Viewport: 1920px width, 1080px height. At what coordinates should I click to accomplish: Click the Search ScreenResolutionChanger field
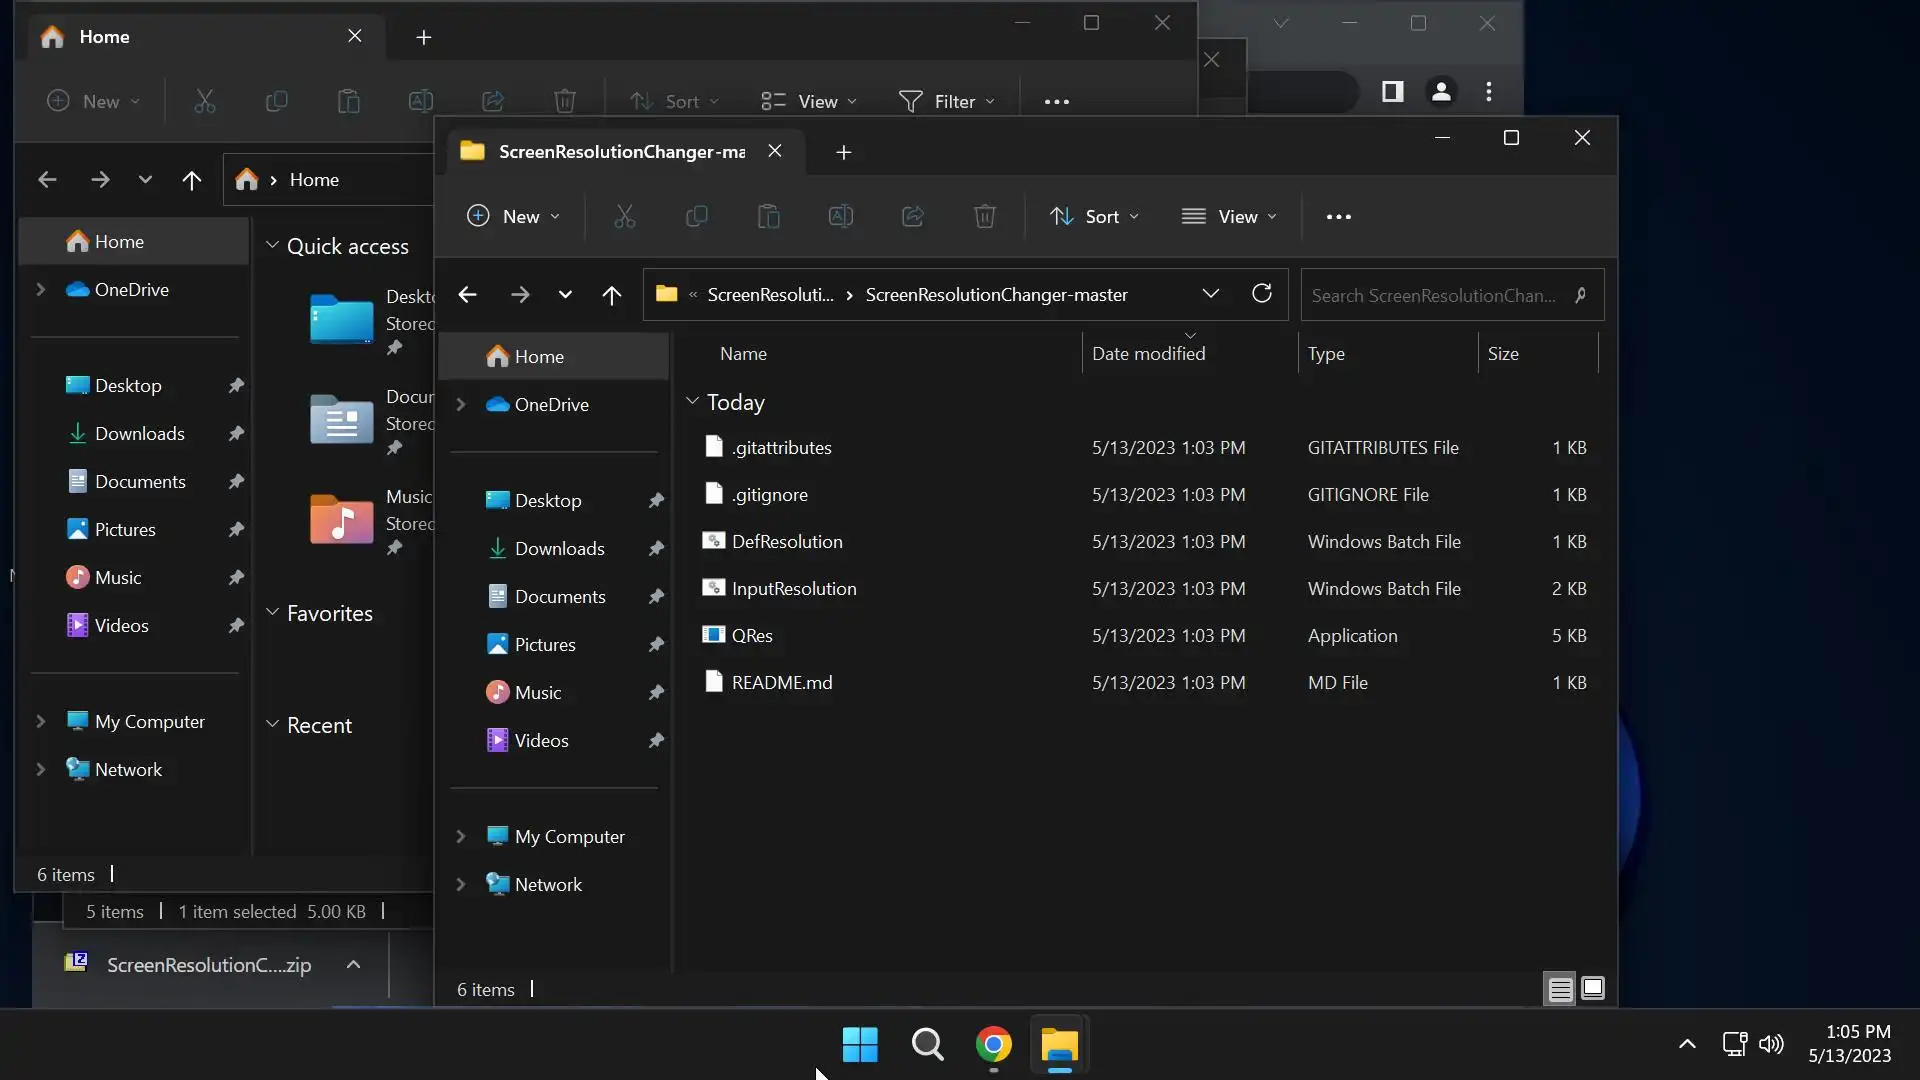(x=1433, y=295)
